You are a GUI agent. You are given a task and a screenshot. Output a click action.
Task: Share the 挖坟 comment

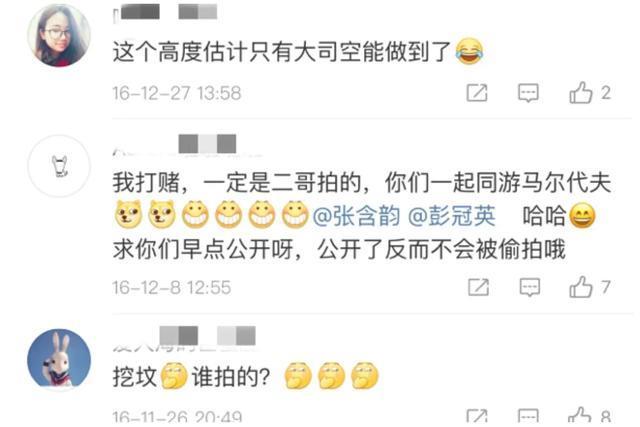(x=477, y=417)
